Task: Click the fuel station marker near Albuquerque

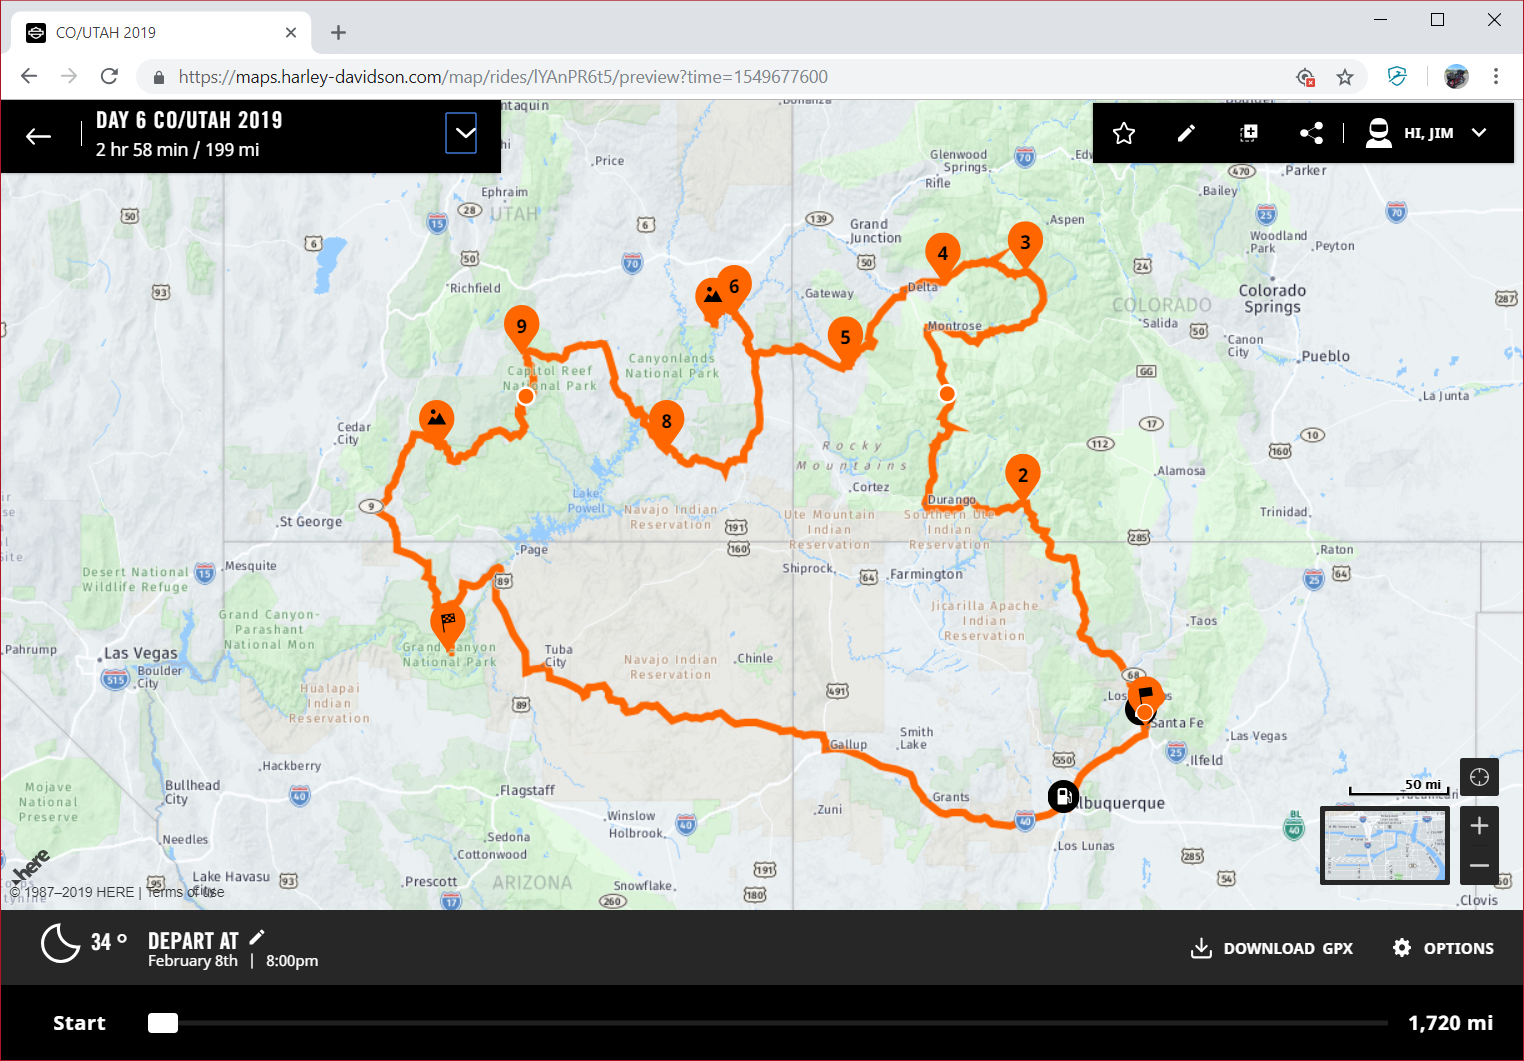Action: (x=1063, y=796)
